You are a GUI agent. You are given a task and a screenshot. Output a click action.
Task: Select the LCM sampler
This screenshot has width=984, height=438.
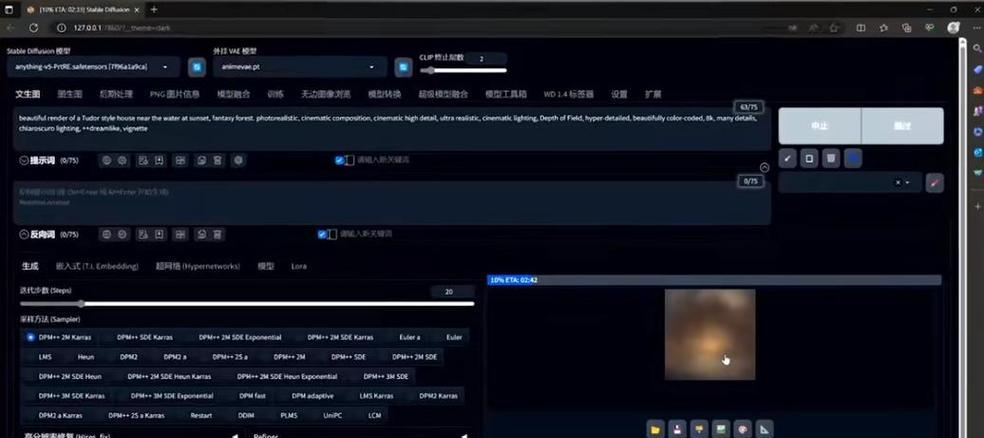click(375, 415)
